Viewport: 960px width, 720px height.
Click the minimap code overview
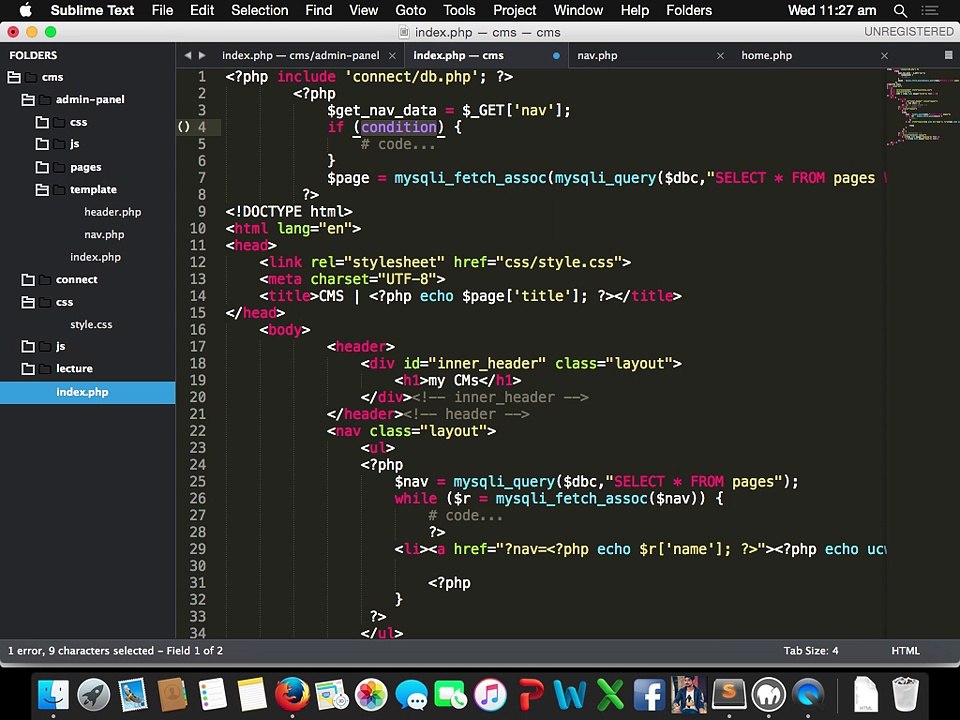tap(923, 107)
